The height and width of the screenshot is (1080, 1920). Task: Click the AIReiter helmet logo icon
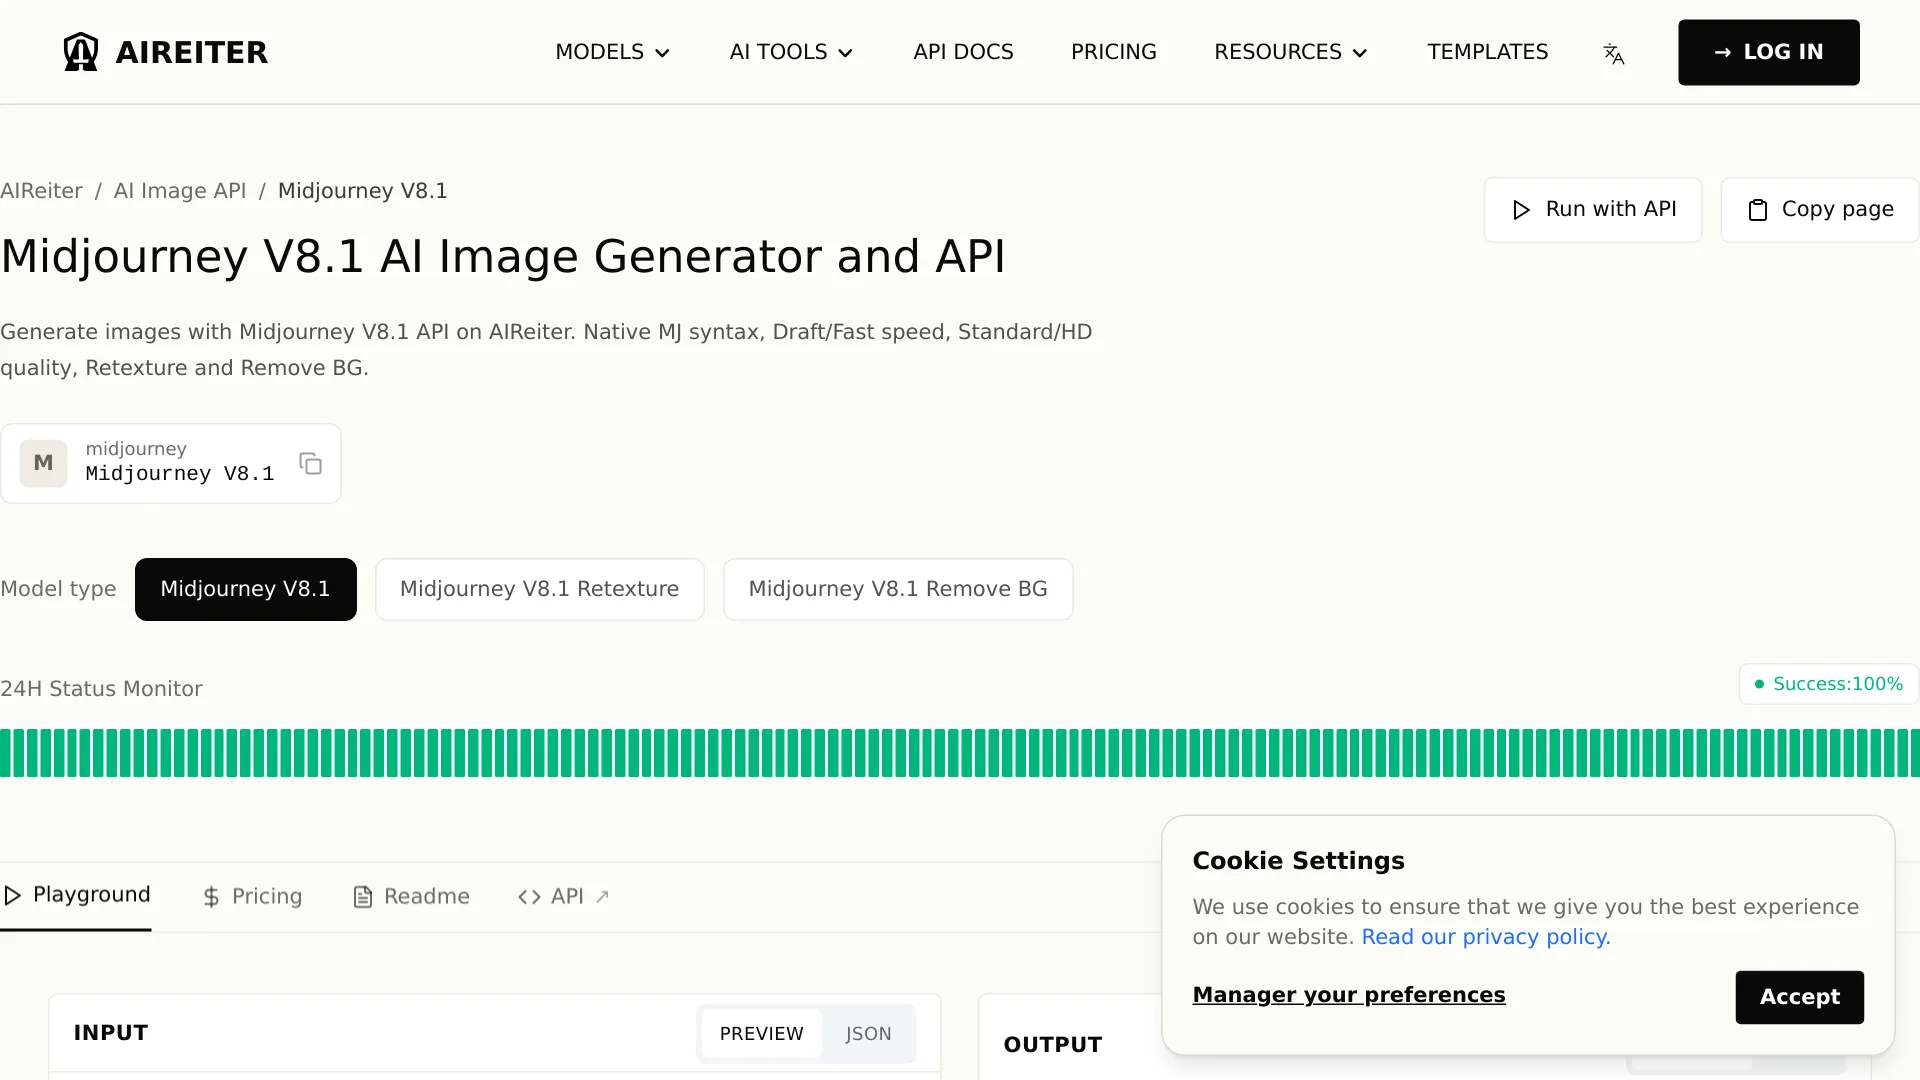(81, 52)
